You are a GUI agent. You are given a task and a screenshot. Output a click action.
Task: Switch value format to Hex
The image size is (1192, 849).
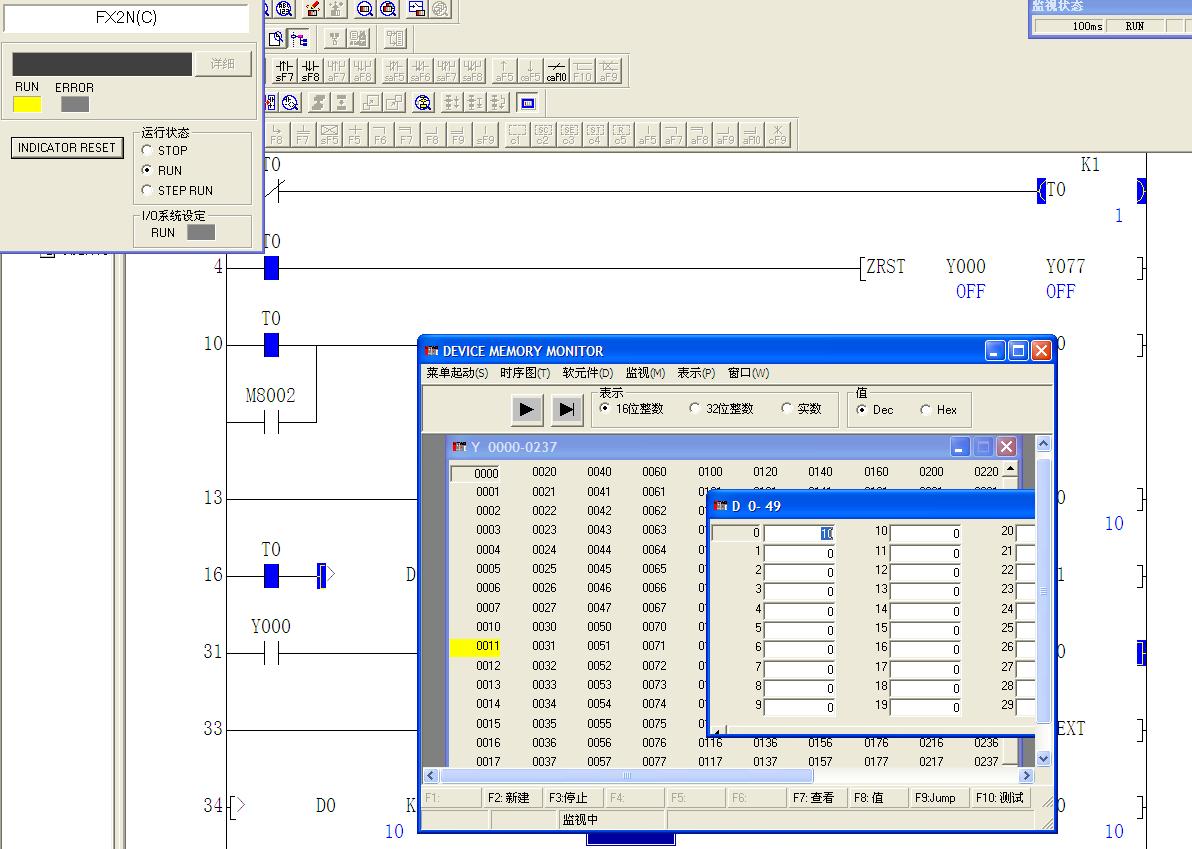tap(926, 410)
